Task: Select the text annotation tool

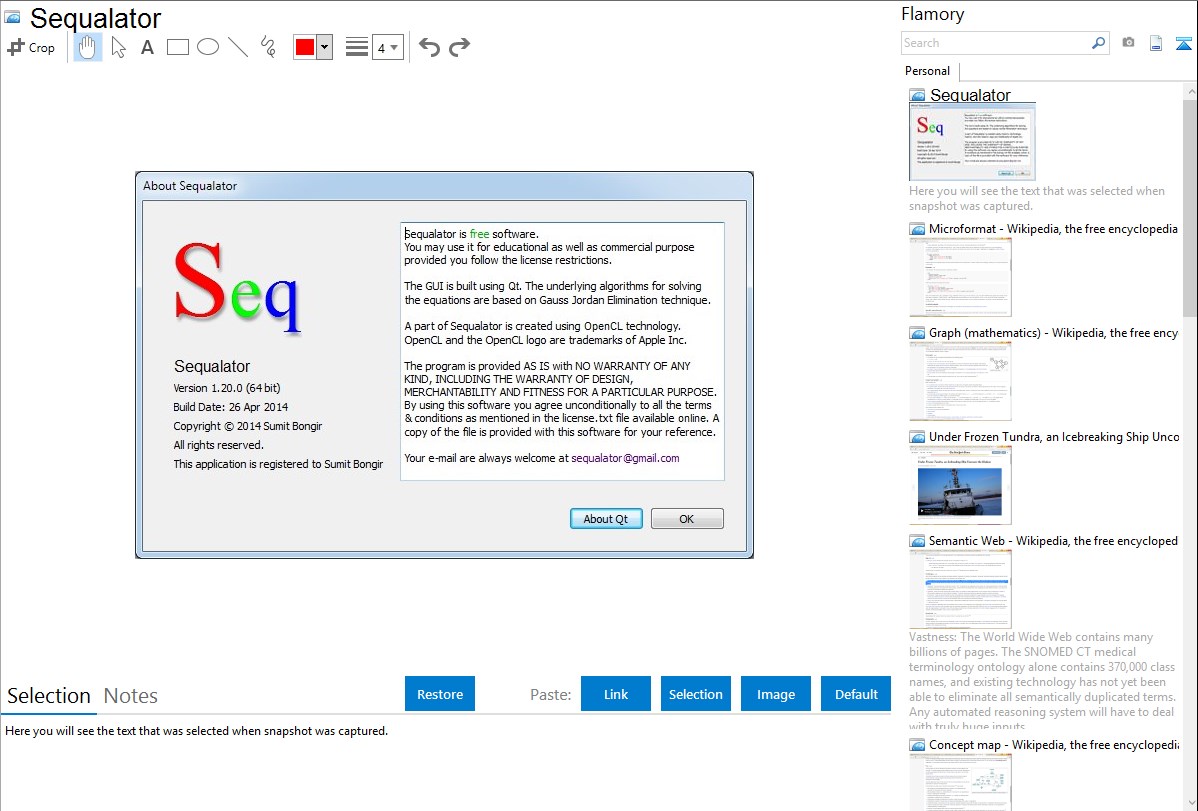Action: coord(147,47)
